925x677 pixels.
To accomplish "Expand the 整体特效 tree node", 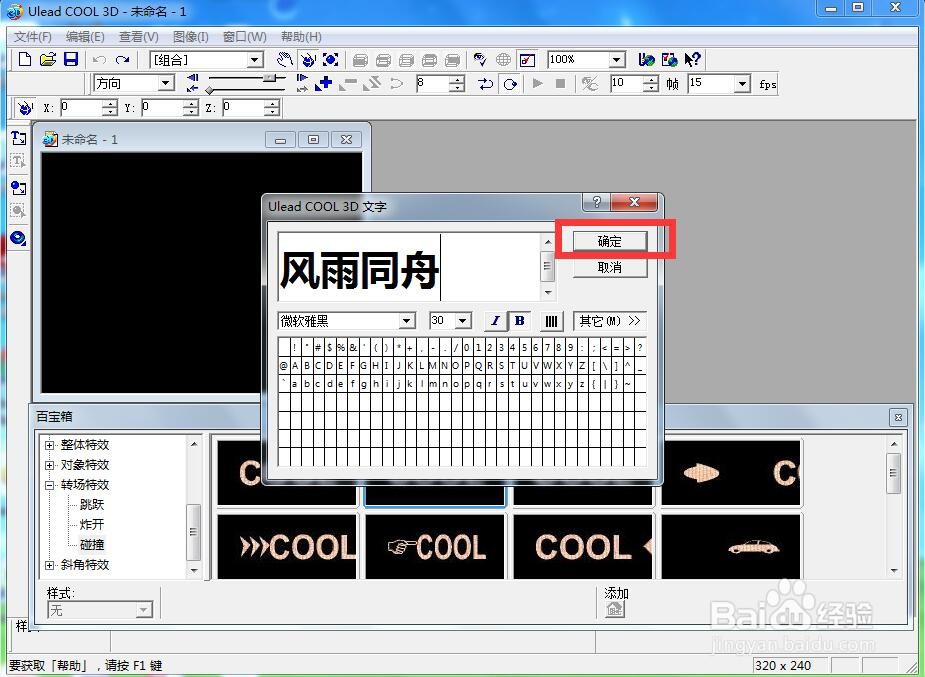I will (50, 445).
